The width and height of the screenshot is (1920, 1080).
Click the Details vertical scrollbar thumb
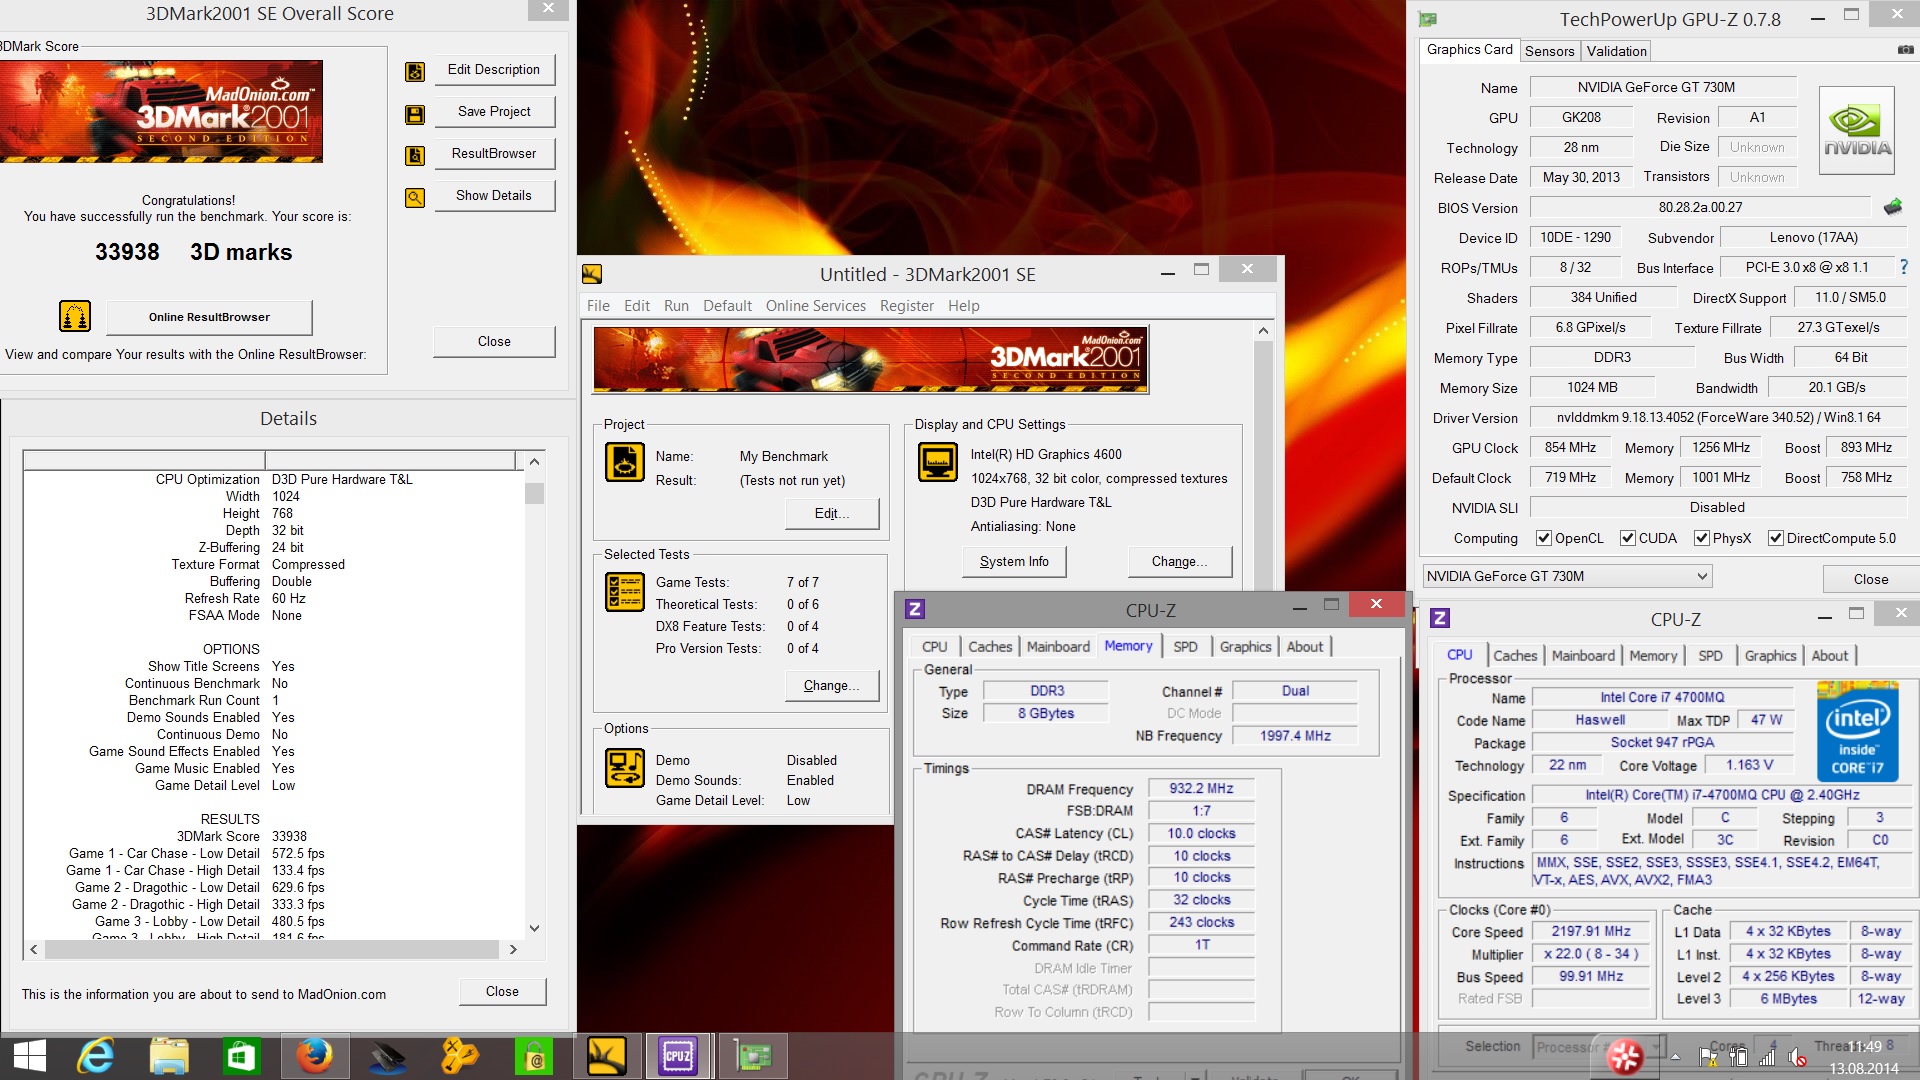tap(534, 493)
